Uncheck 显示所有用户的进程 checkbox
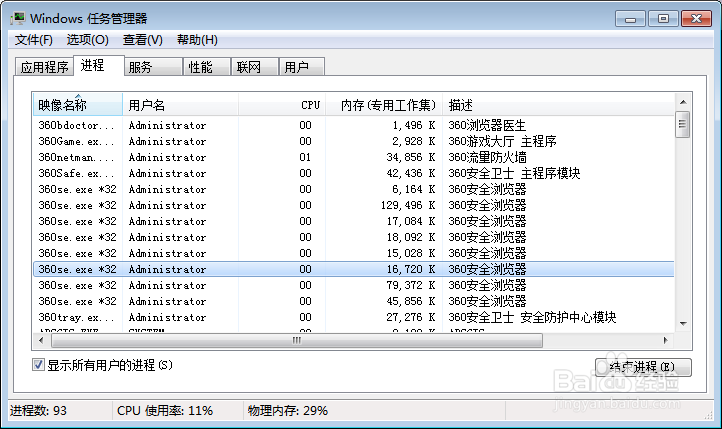 (38, 365)
